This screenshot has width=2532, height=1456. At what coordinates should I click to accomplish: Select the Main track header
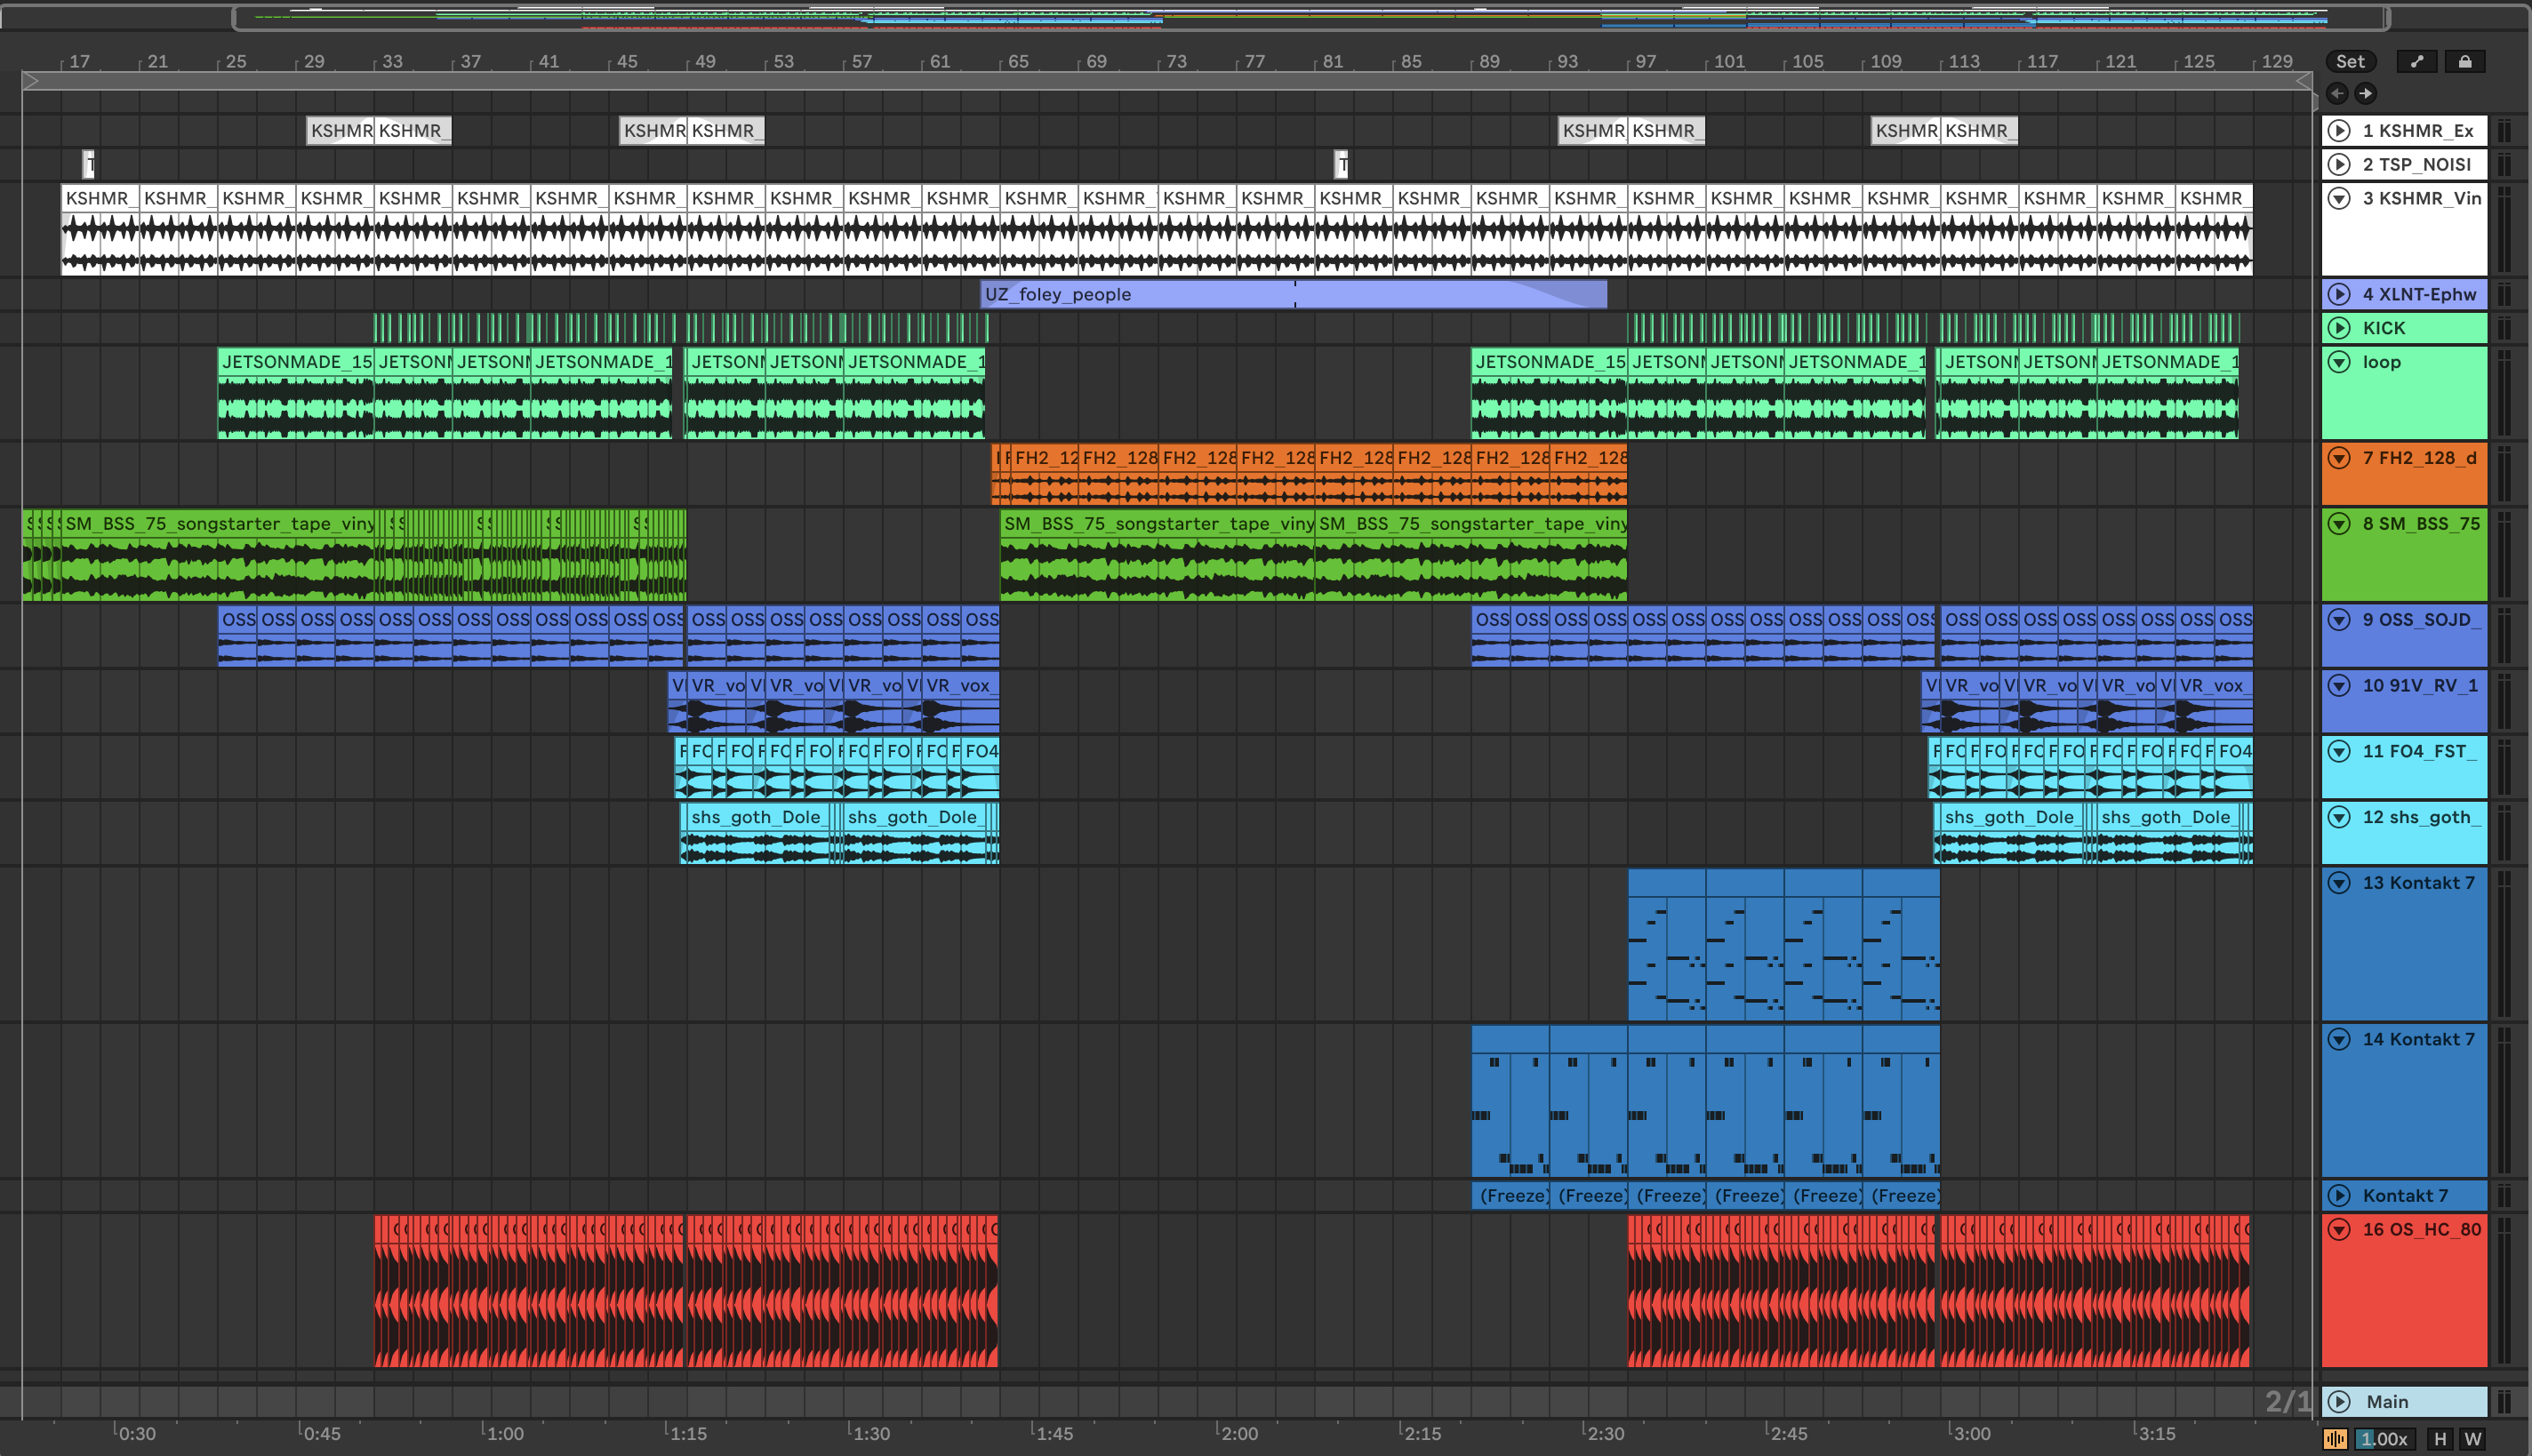(x=2404, y=1401)
